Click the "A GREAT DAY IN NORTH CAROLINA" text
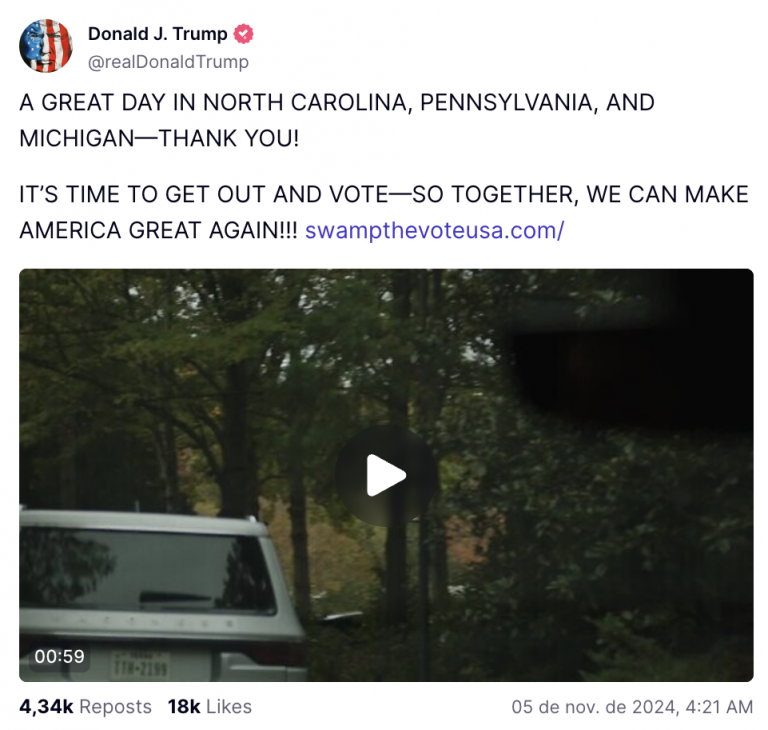 coord(213,102)
